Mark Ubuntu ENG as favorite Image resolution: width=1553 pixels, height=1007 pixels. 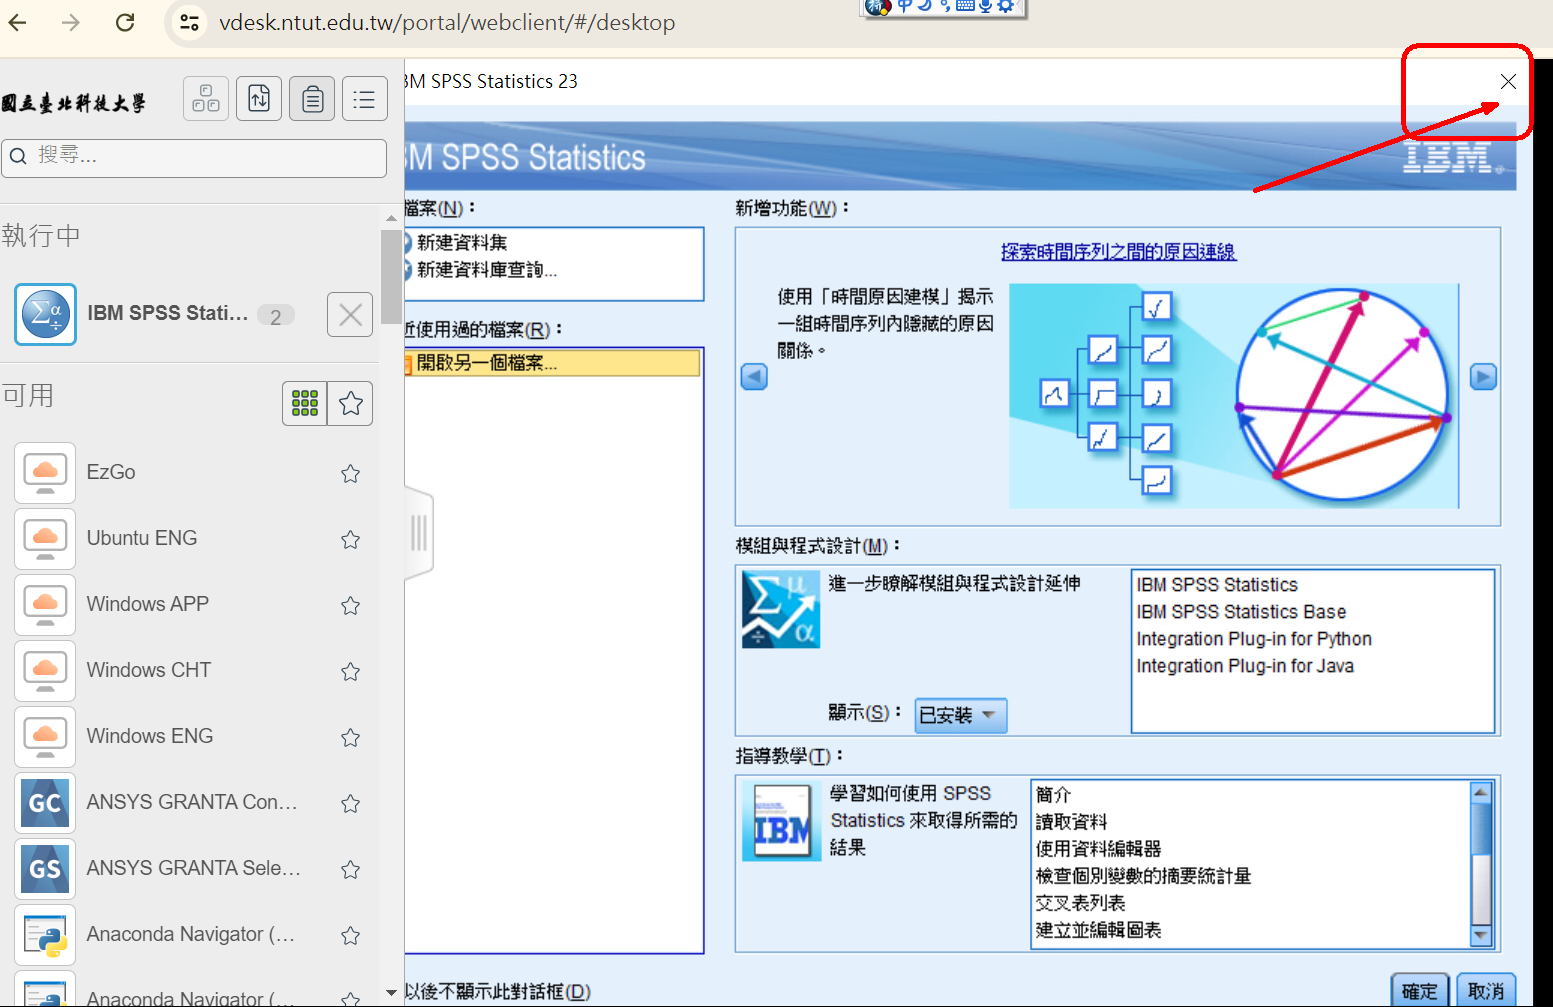point(350,539)
